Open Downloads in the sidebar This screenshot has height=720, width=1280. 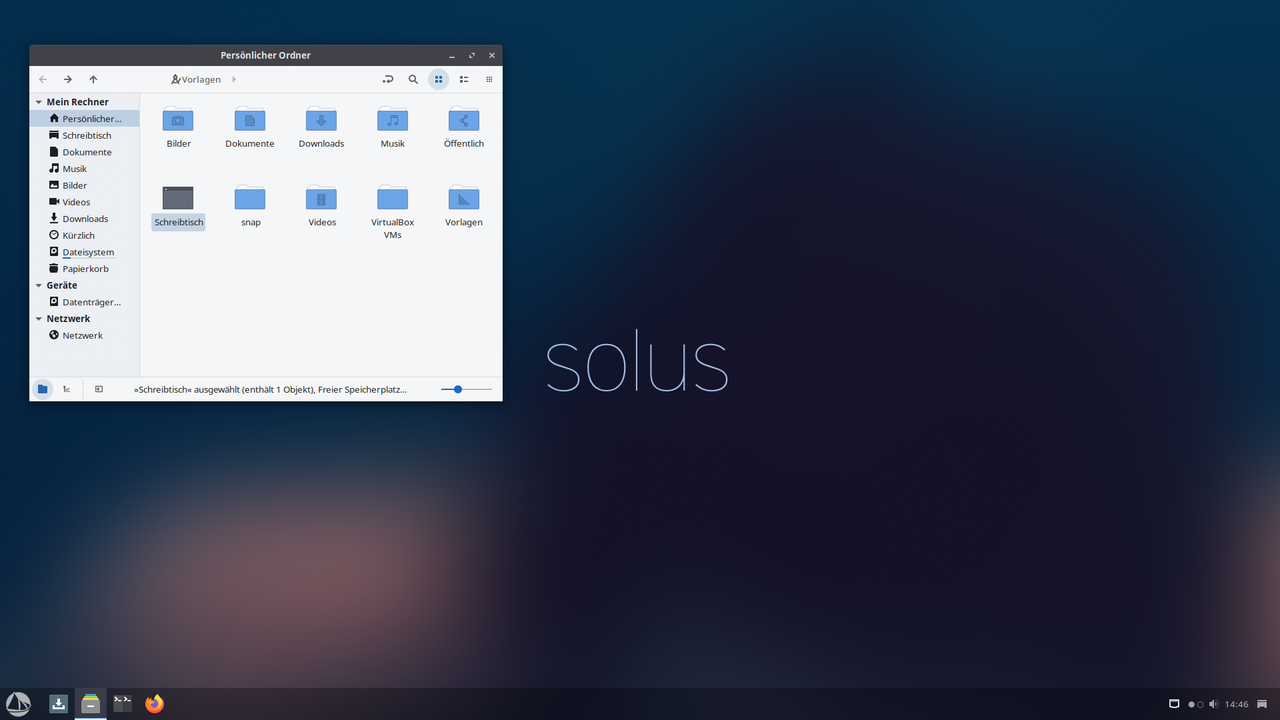85,218
